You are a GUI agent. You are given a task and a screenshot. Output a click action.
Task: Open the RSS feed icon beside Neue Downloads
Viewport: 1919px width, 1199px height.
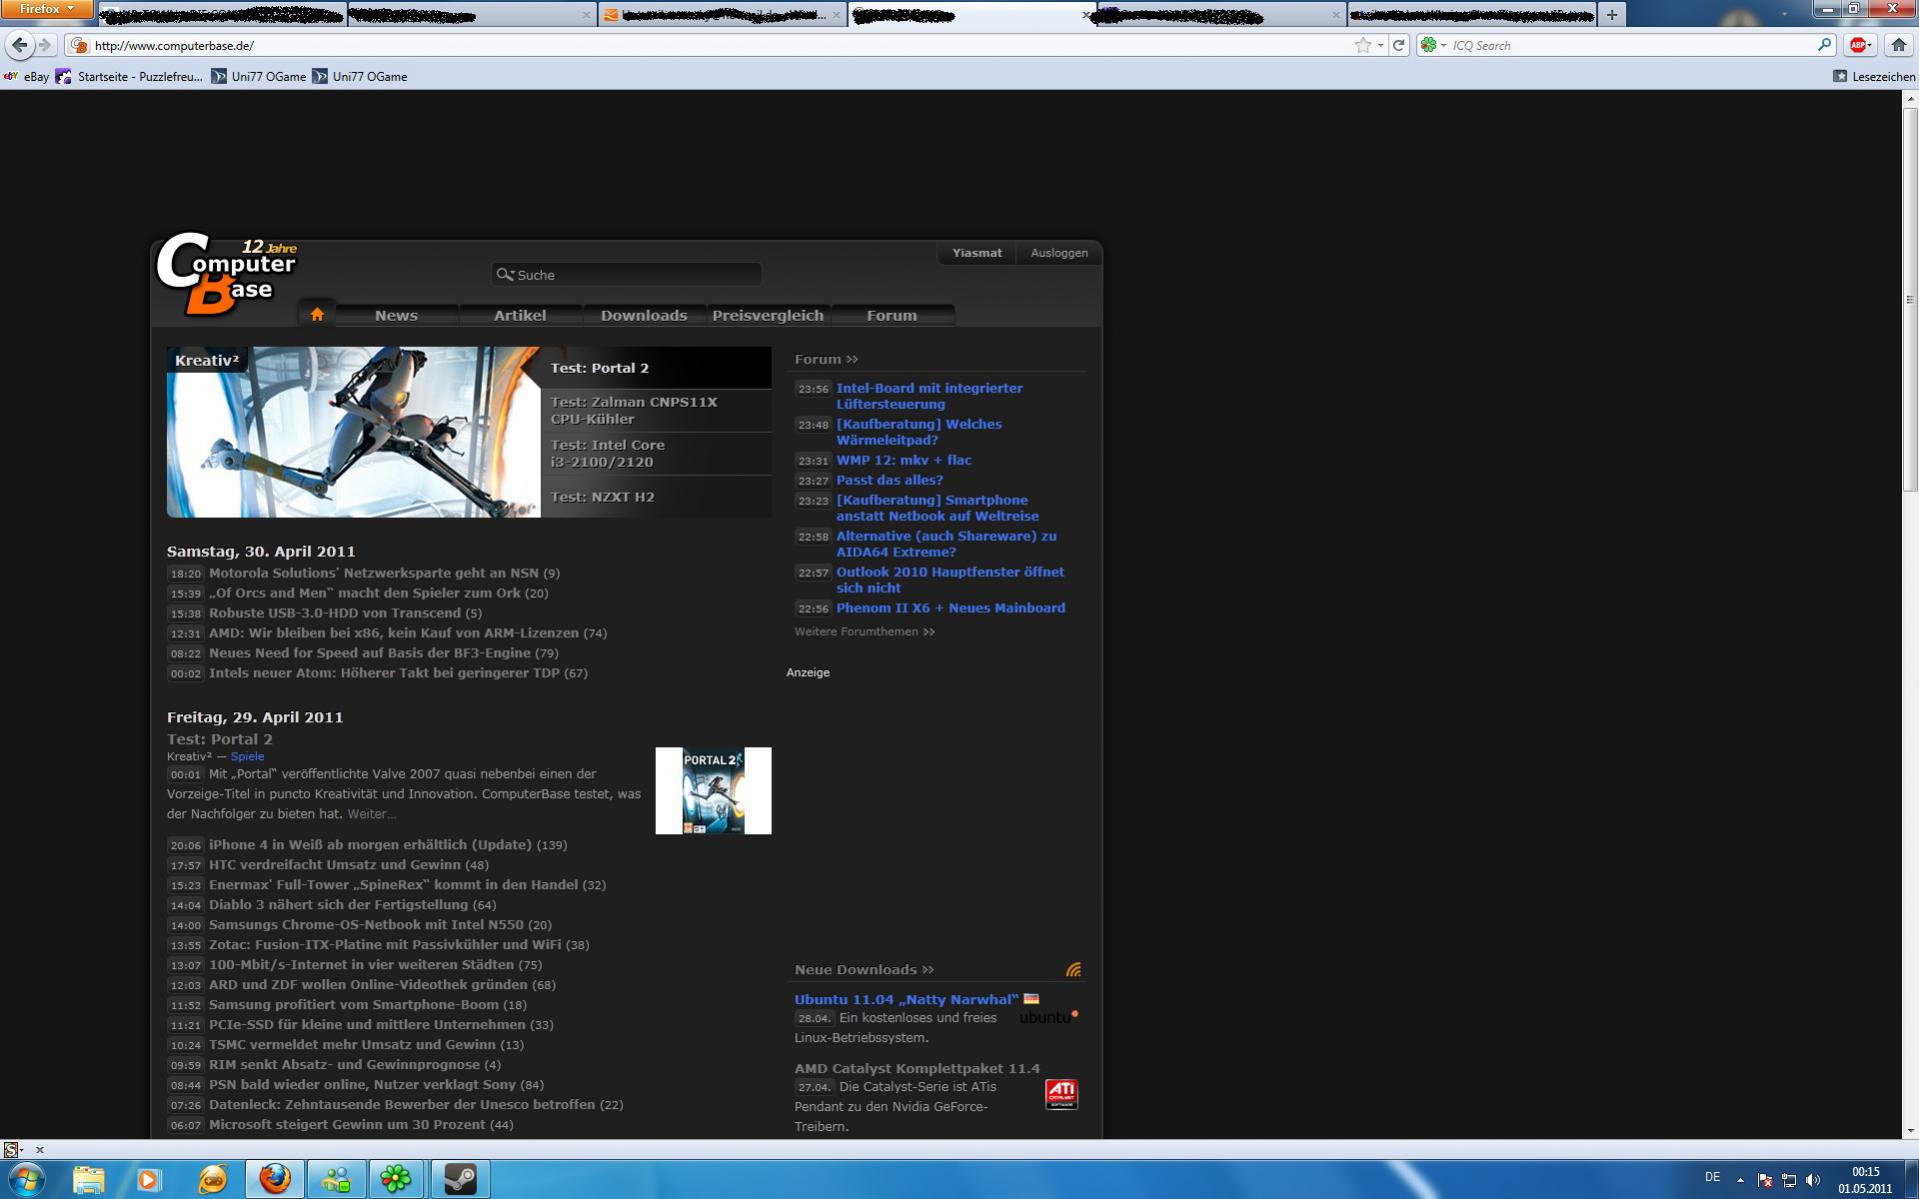click(1073, 969)
